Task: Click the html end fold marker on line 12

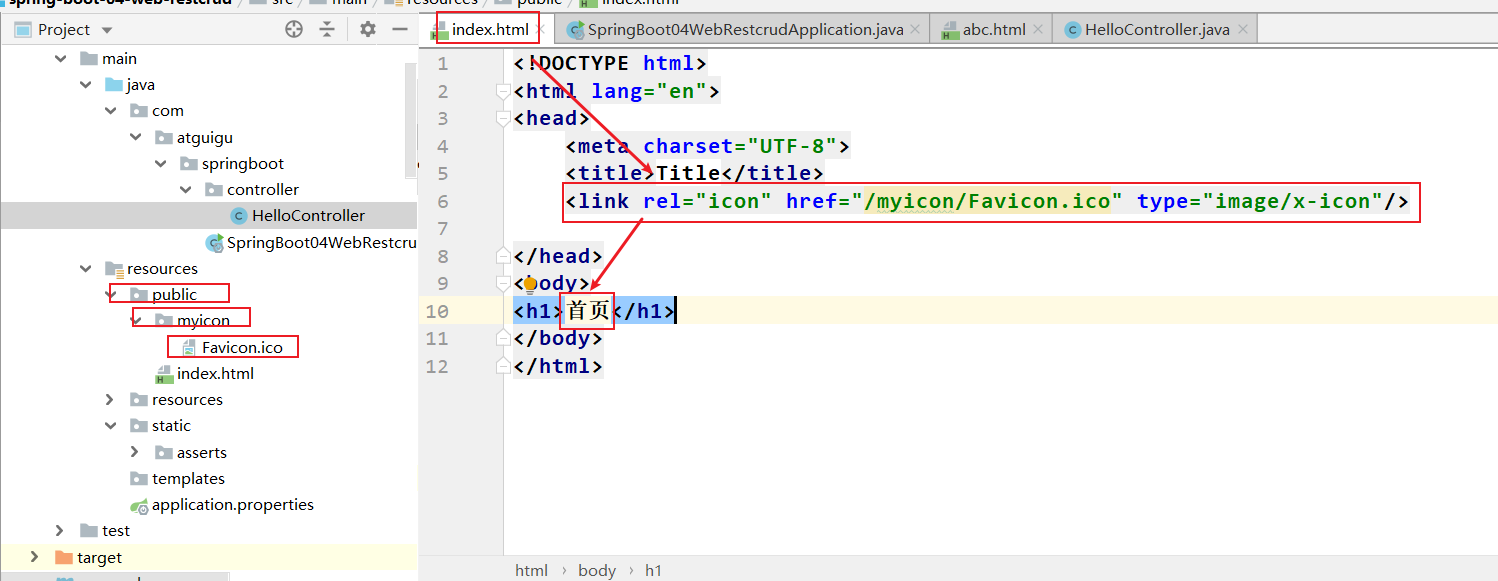Action: click(505, 366)
